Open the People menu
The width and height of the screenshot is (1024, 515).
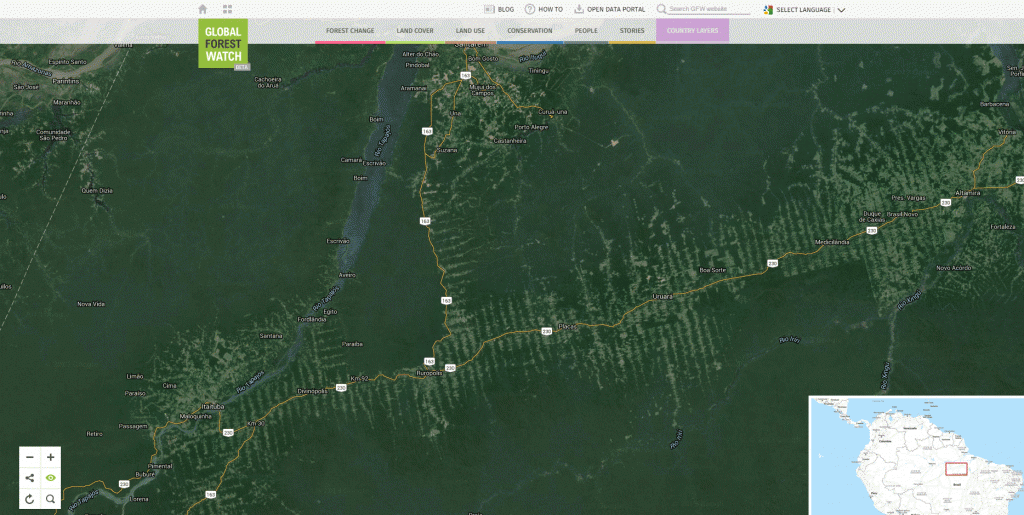pos(586,31)
